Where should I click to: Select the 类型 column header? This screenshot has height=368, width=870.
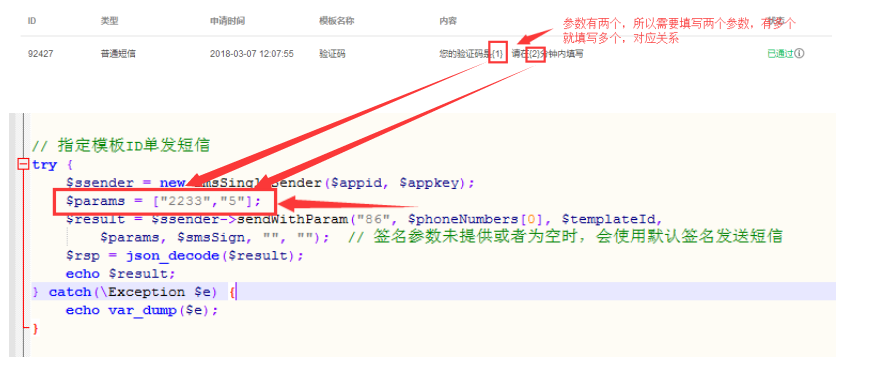109,21
